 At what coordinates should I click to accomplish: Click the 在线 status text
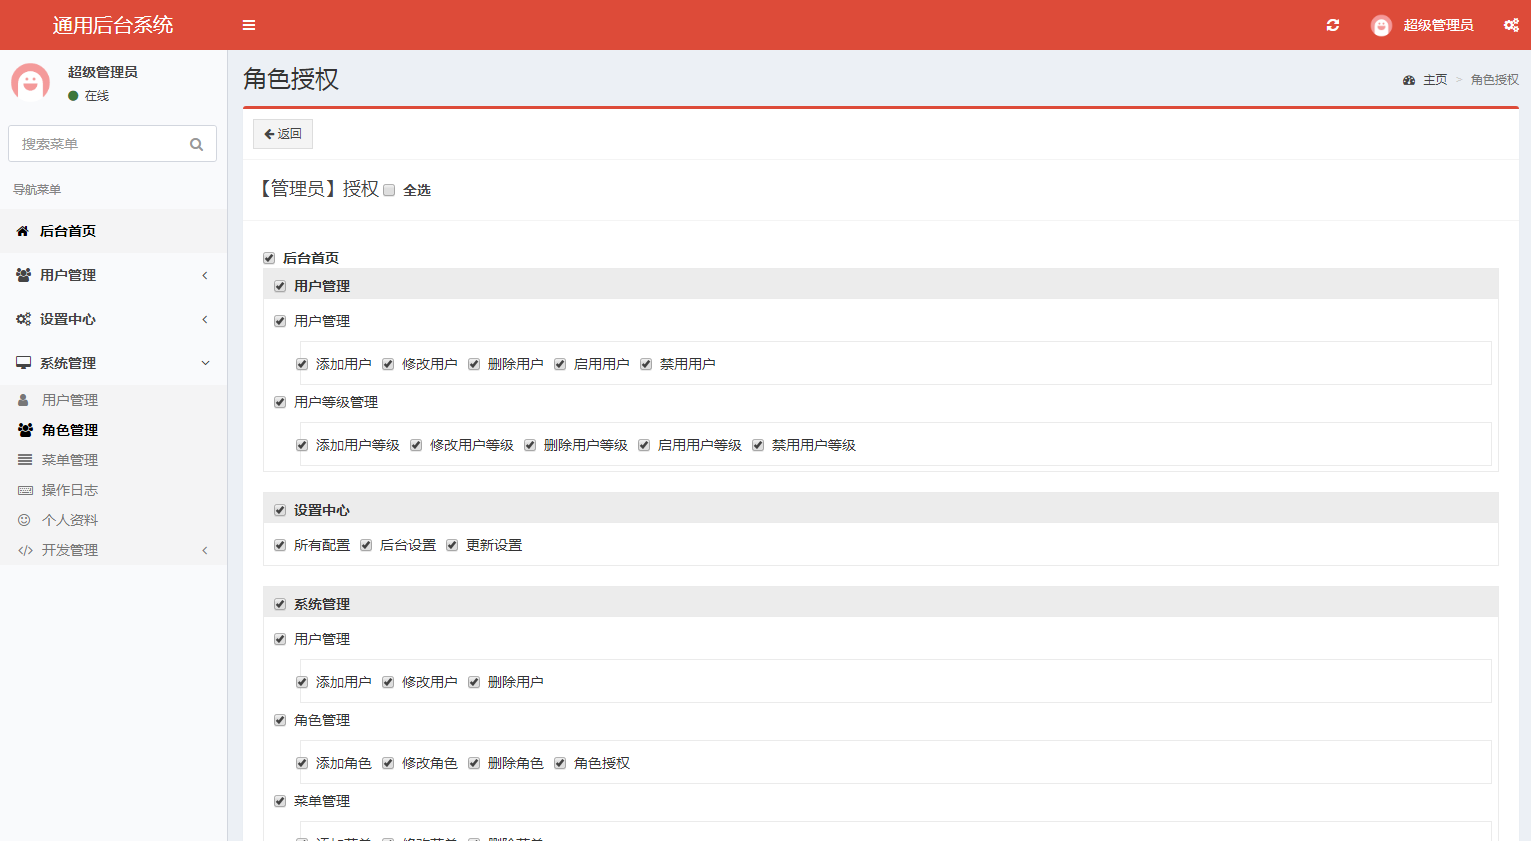tap(97, 96)
